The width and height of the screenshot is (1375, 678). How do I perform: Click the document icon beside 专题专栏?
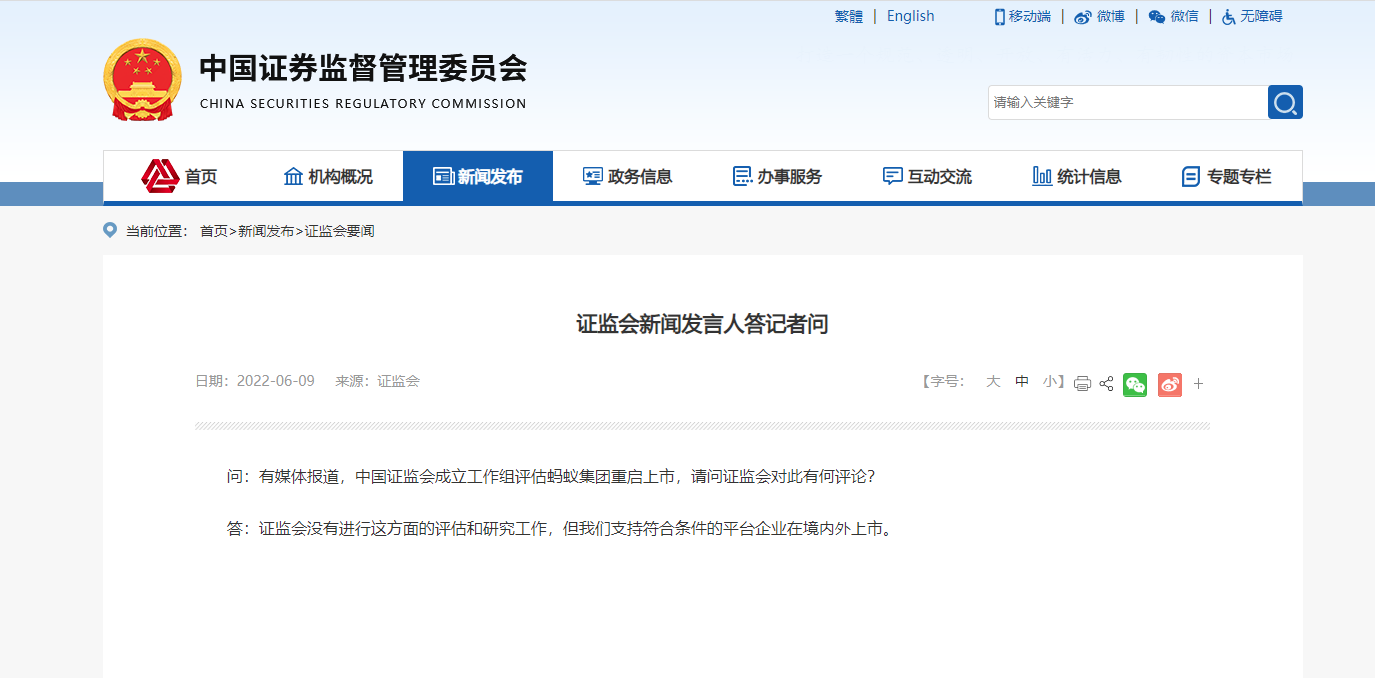[x=1191, y=176]
